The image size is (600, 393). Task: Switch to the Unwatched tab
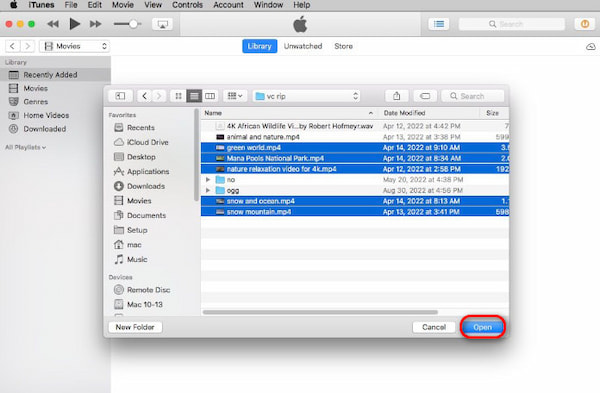pyautogui.click(x=303, y=46)
